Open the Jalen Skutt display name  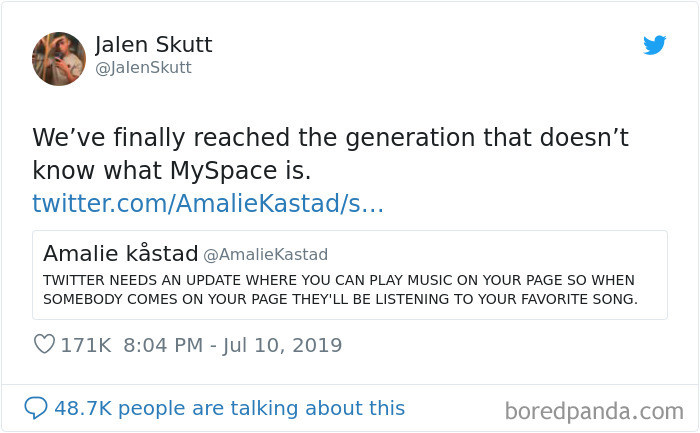(x=153, y=45)
